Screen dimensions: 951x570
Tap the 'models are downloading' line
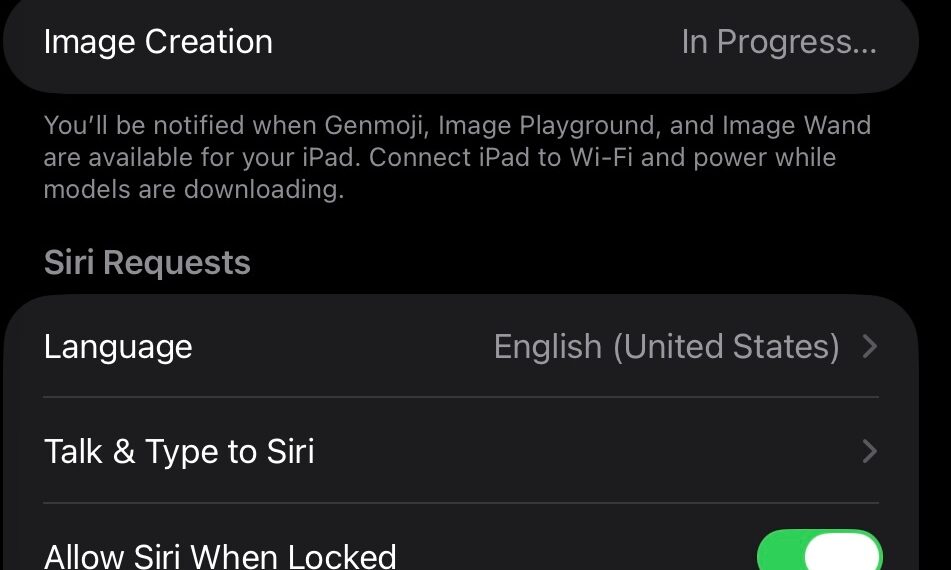[193, 190]
